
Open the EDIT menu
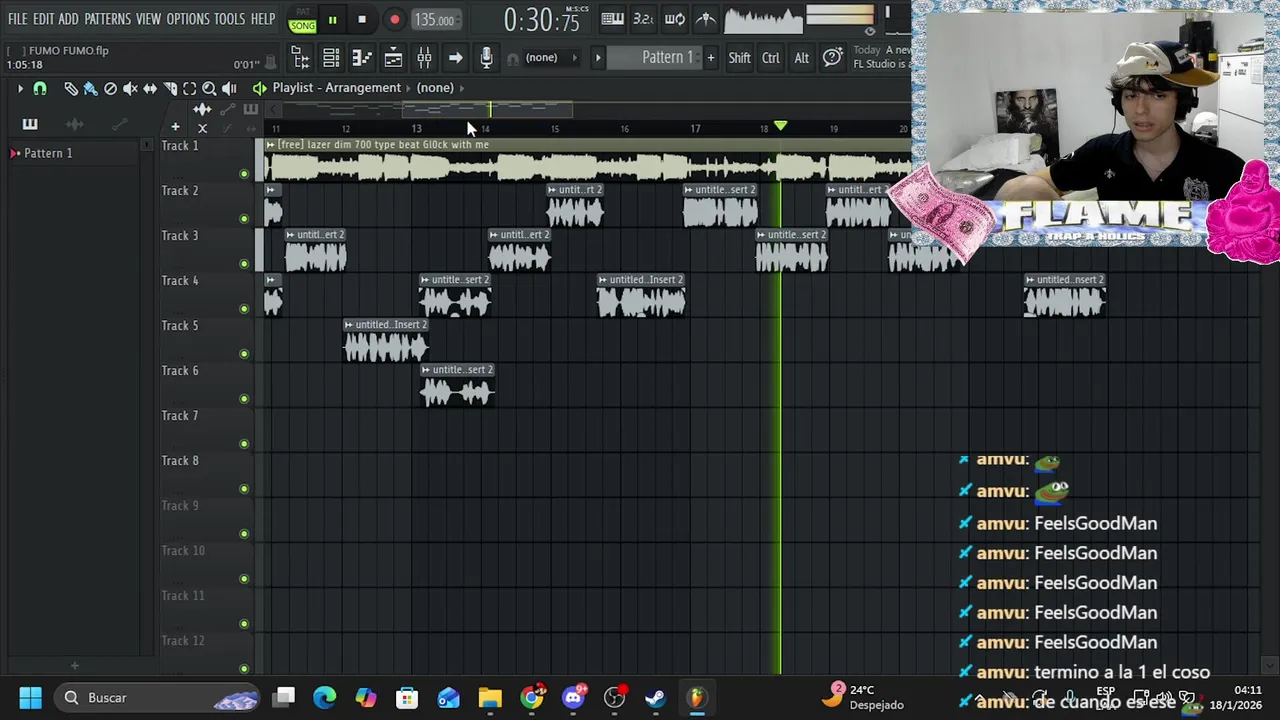43,19
